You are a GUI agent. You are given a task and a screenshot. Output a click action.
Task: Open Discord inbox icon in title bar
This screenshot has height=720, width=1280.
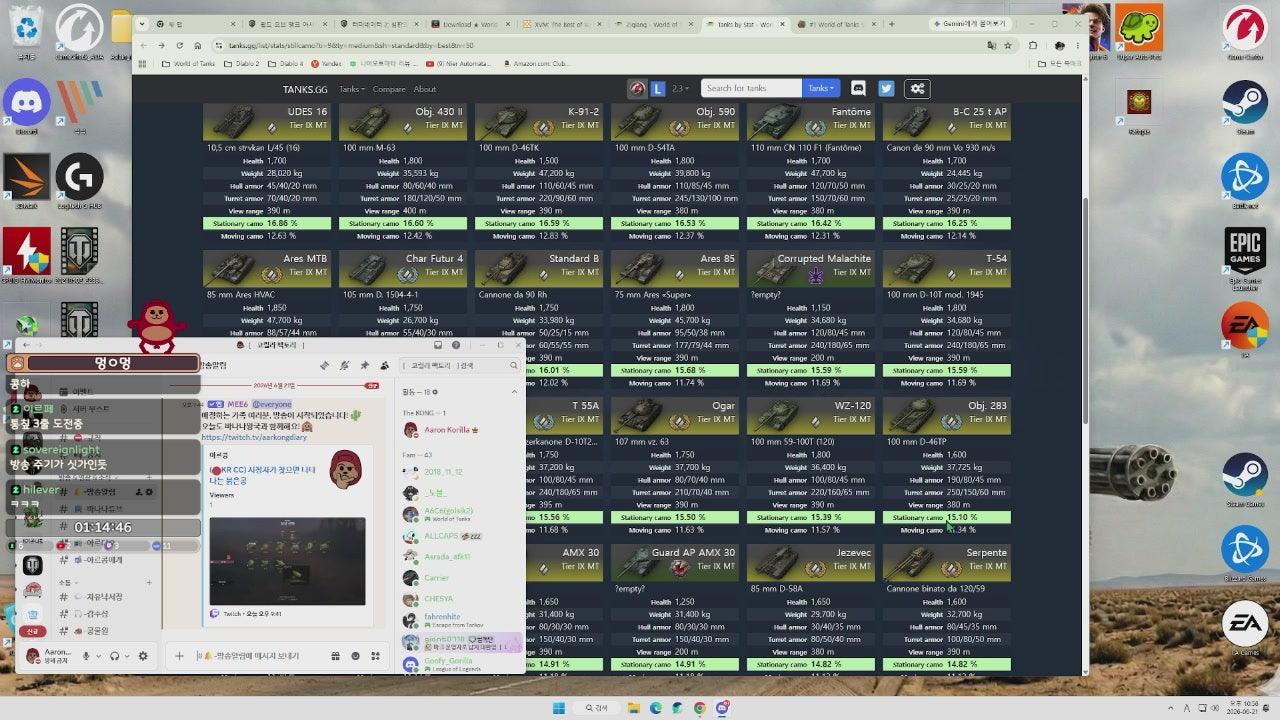click(x=438, y=345)
